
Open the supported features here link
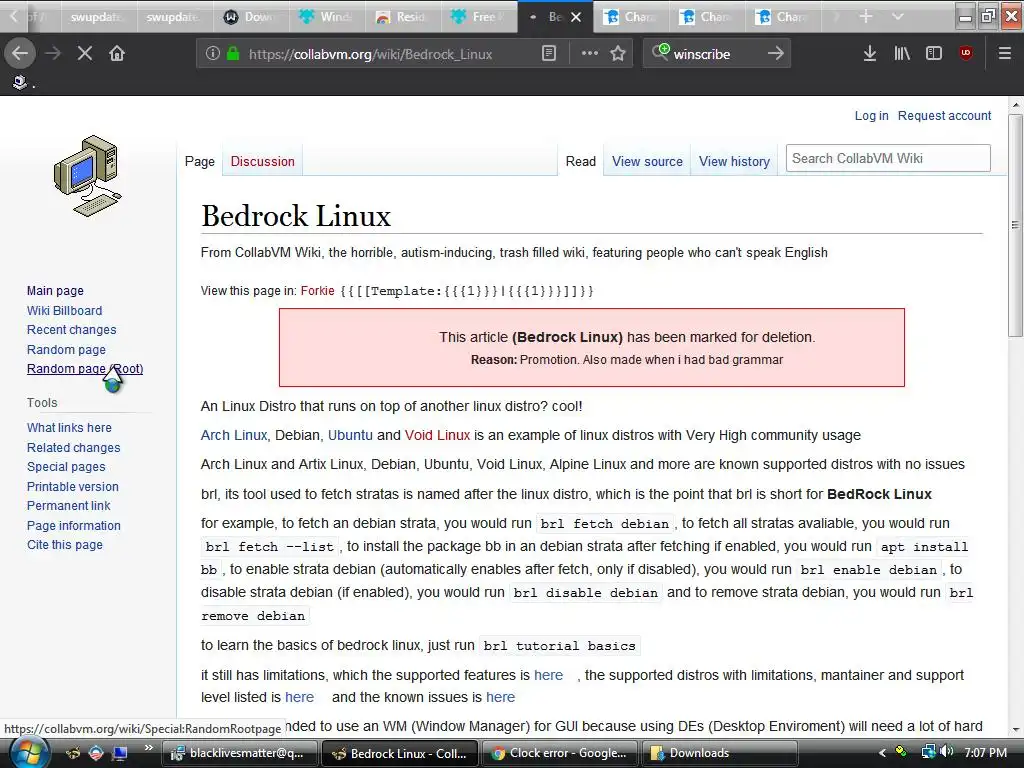(548, 675)
